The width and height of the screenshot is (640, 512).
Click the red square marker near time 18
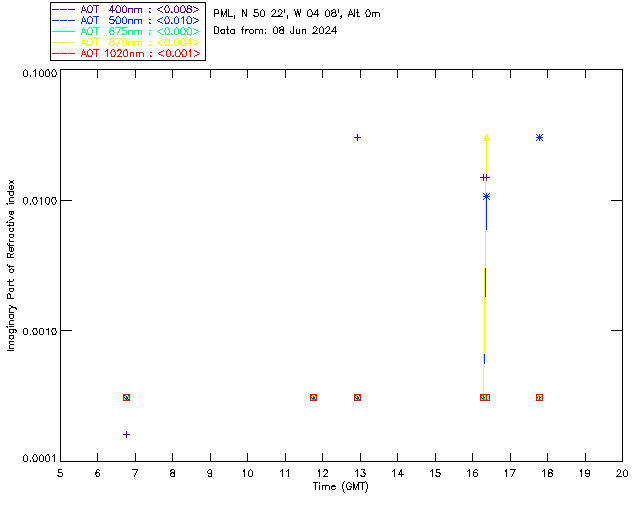click(540, 397)
